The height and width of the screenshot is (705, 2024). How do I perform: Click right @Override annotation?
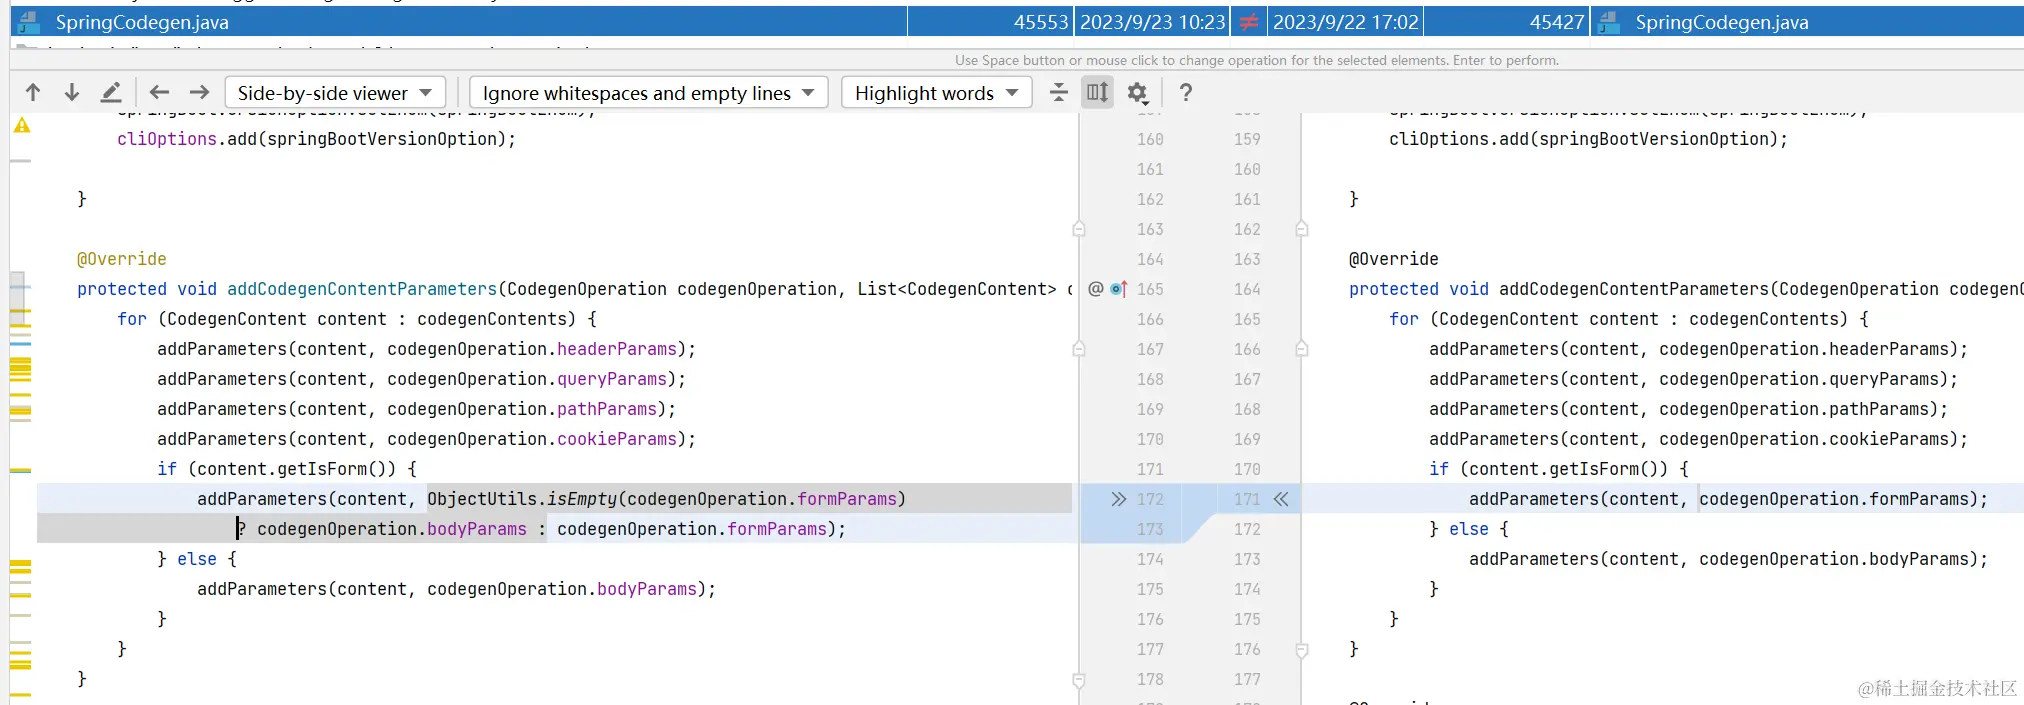[1394, 259]
